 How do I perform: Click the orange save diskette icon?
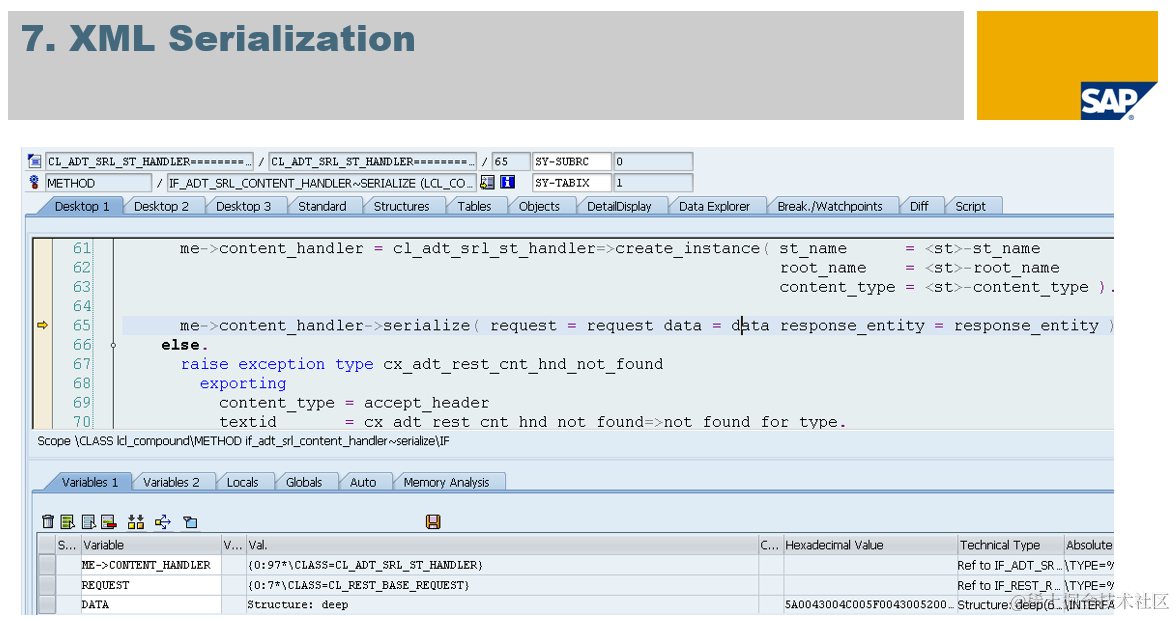pos(433,522)
